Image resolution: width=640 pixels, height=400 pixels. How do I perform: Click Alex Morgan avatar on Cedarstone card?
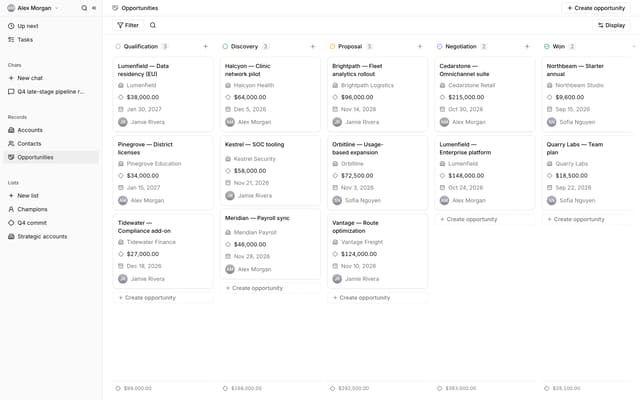click(x=444, y=122)
